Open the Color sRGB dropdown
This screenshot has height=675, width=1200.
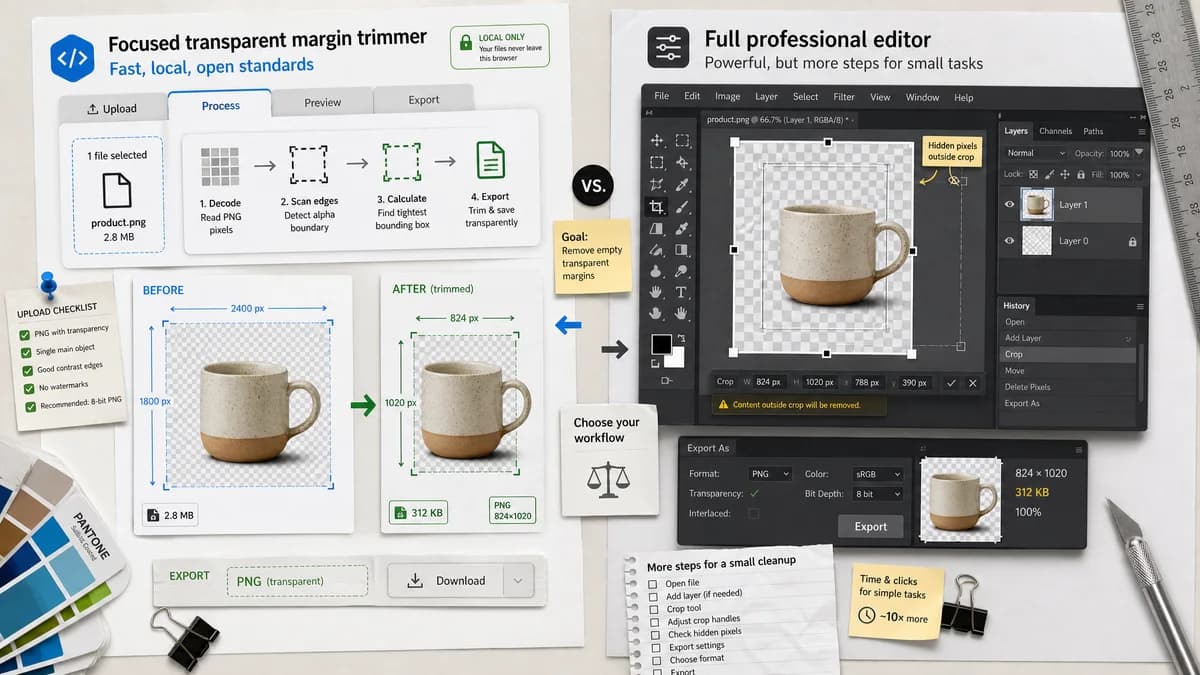pos(877,474)
